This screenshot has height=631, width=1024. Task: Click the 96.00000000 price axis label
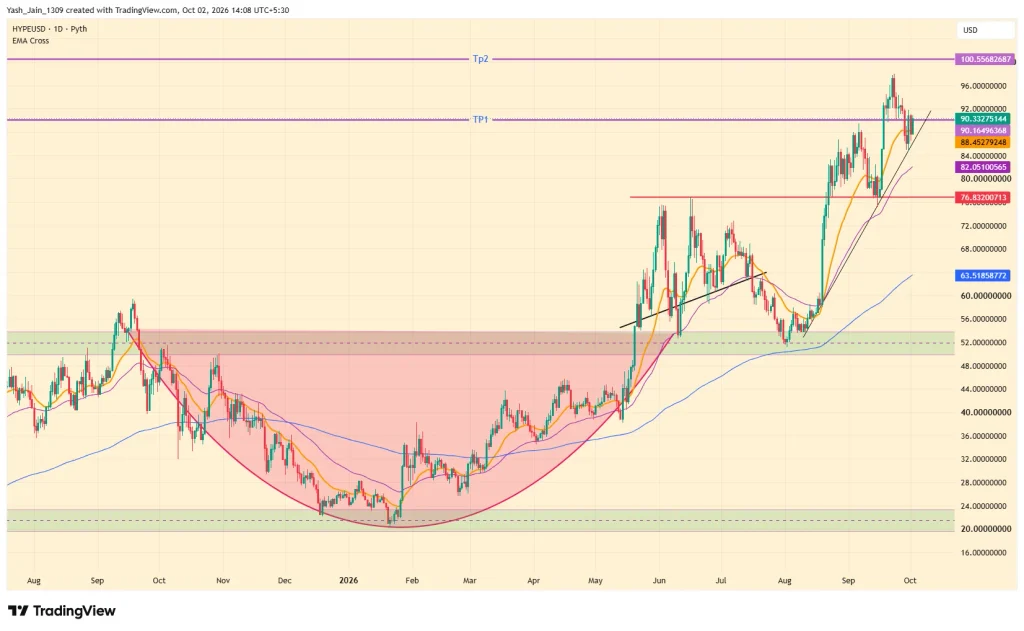[x=983, y=86]
